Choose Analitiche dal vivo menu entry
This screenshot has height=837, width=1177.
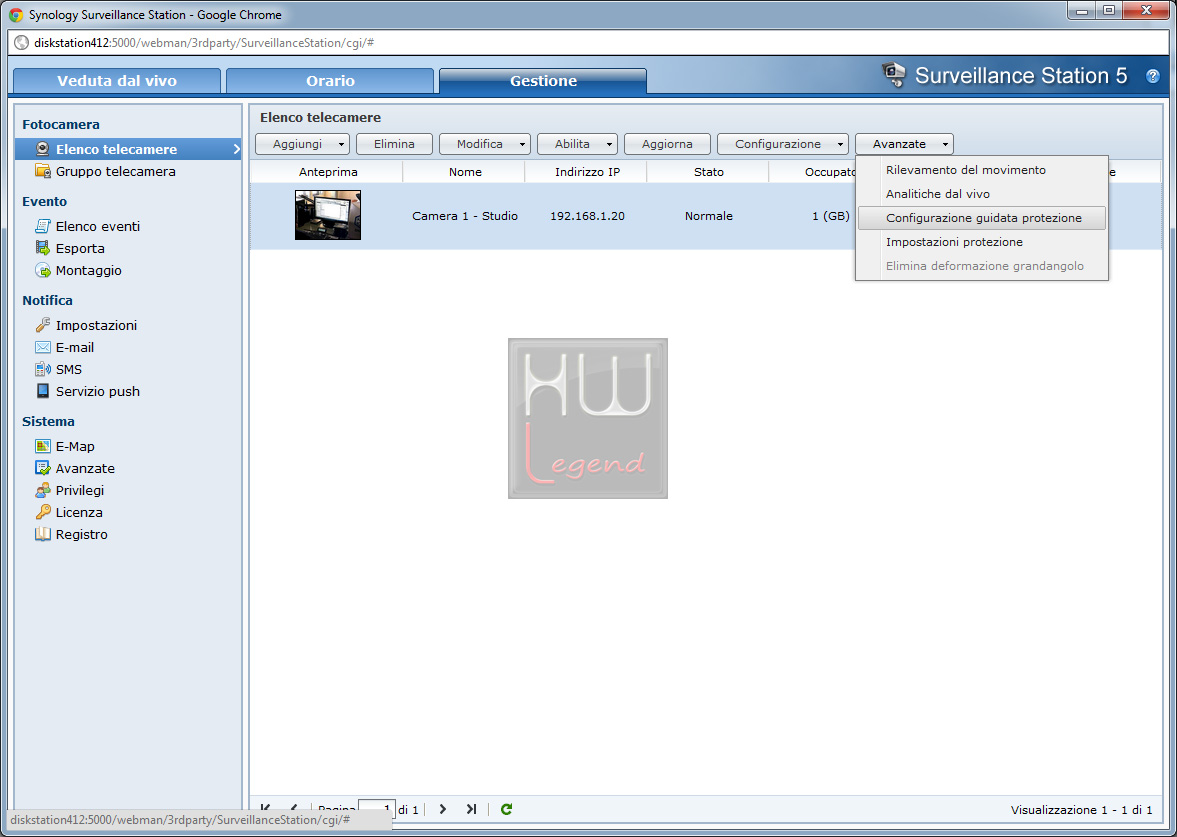click(982, 194)
